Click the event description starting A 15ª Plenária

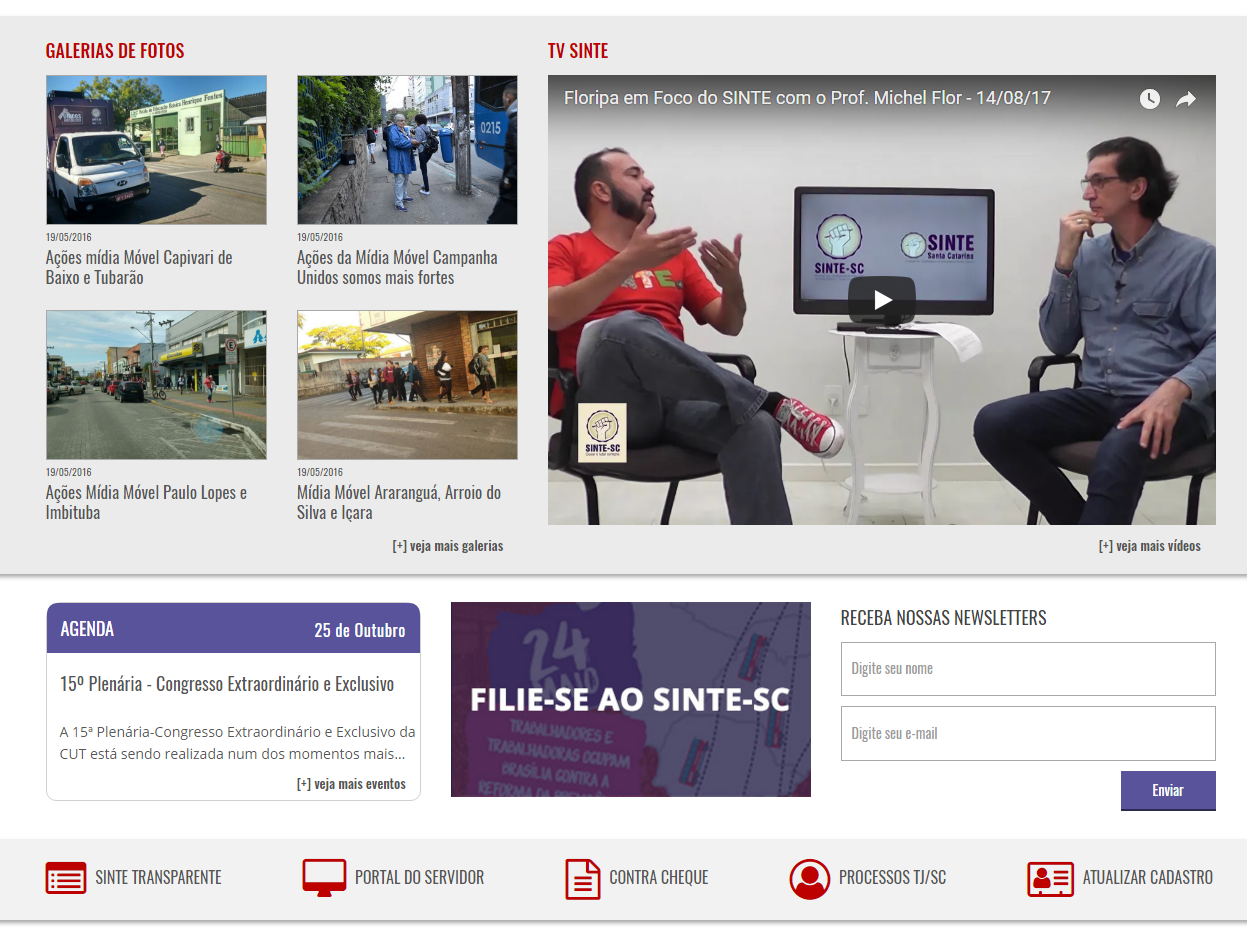(238, 743)
